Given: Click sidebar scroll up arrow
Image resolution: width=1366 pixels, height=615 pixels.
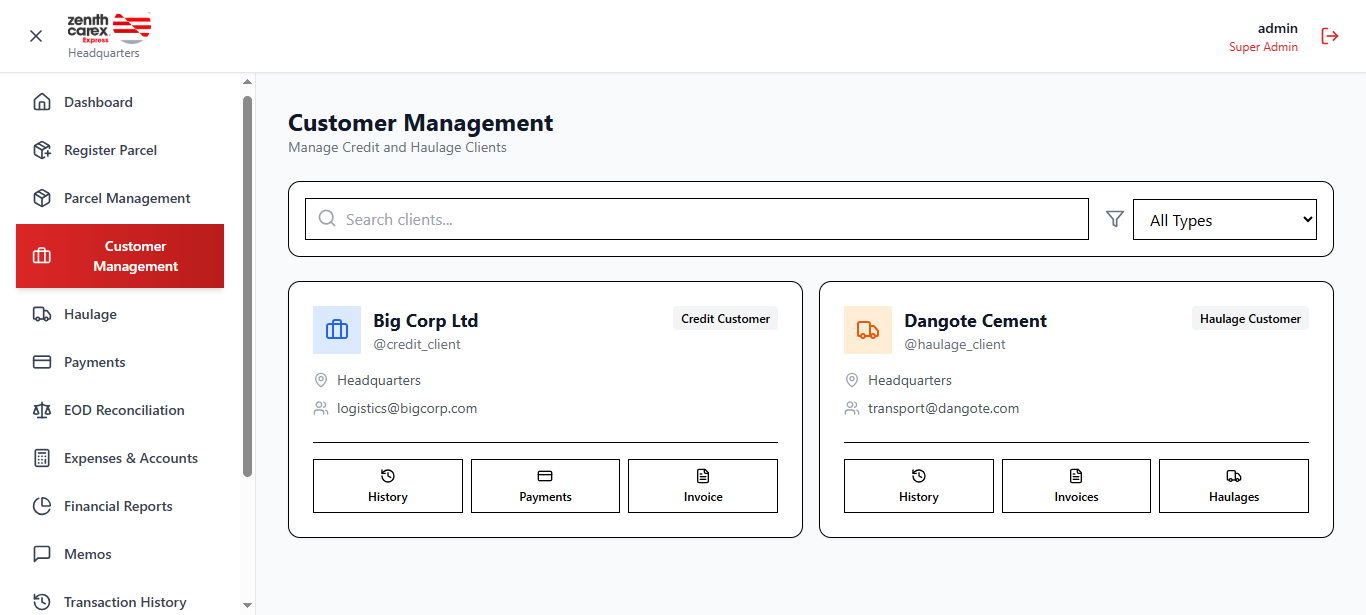Looking at the screenshot, I should (247, 82).
